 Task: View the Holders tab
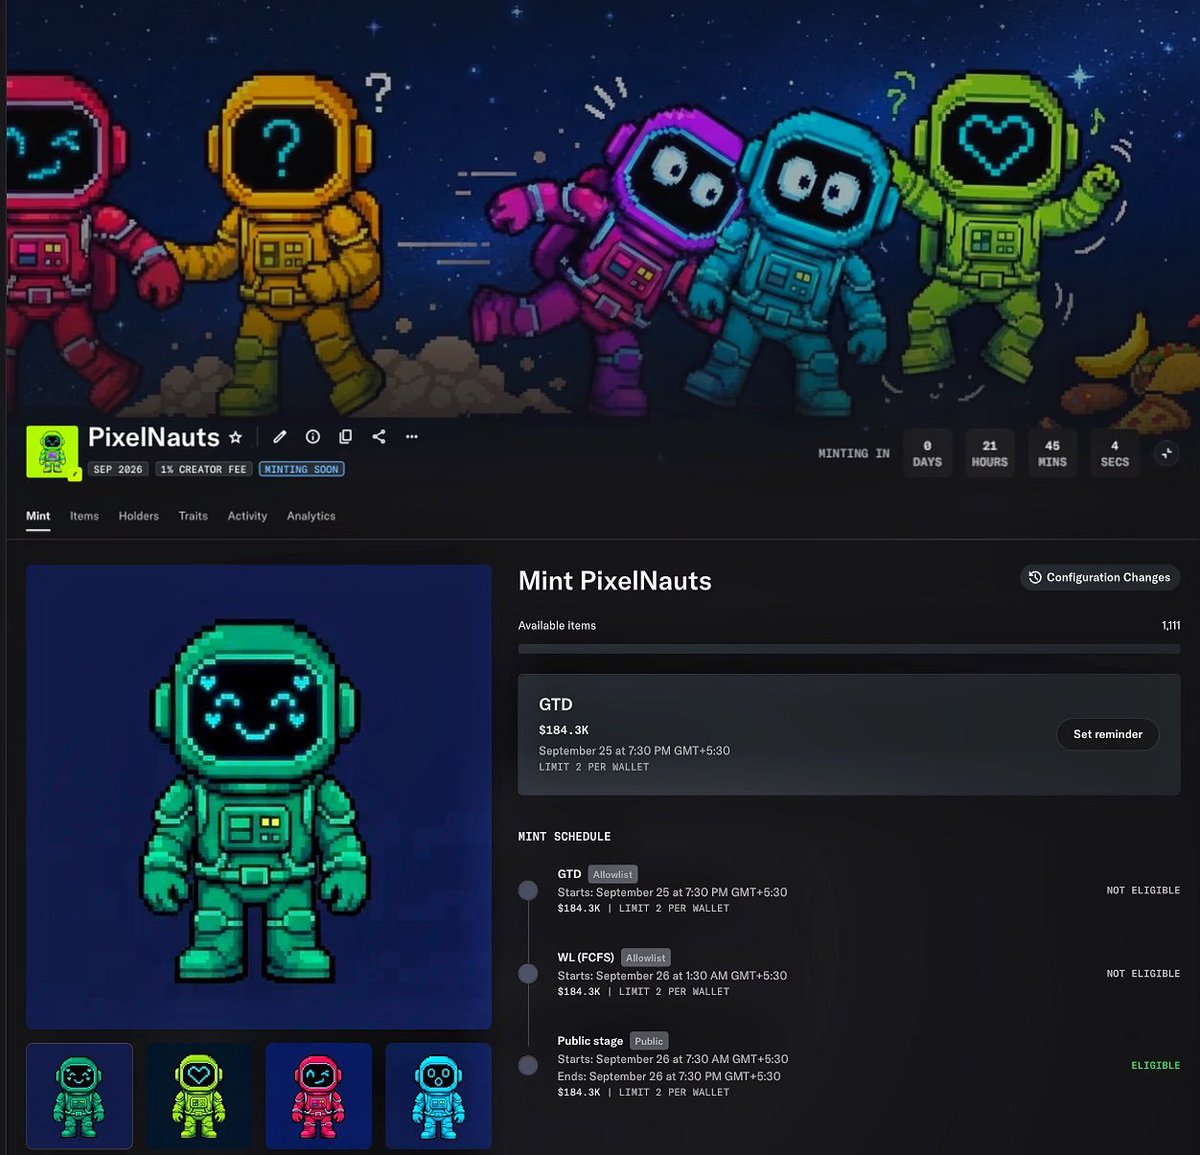pos(139,516)
